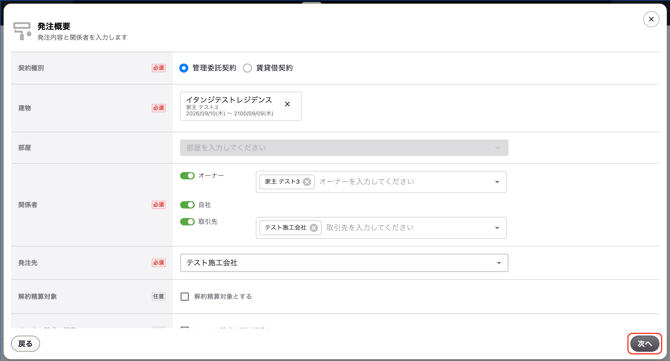Expand the 取引先 dropdown arrow
Screen dimensions: 670x361
497,228
